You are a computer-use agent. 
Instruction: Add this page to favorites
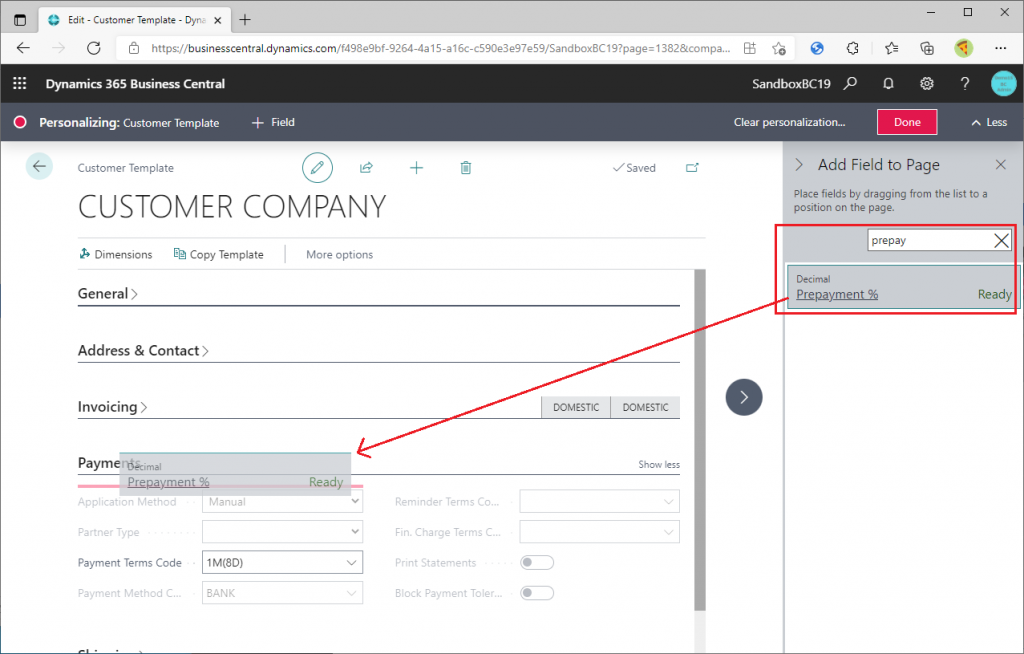tap(778, 48)
